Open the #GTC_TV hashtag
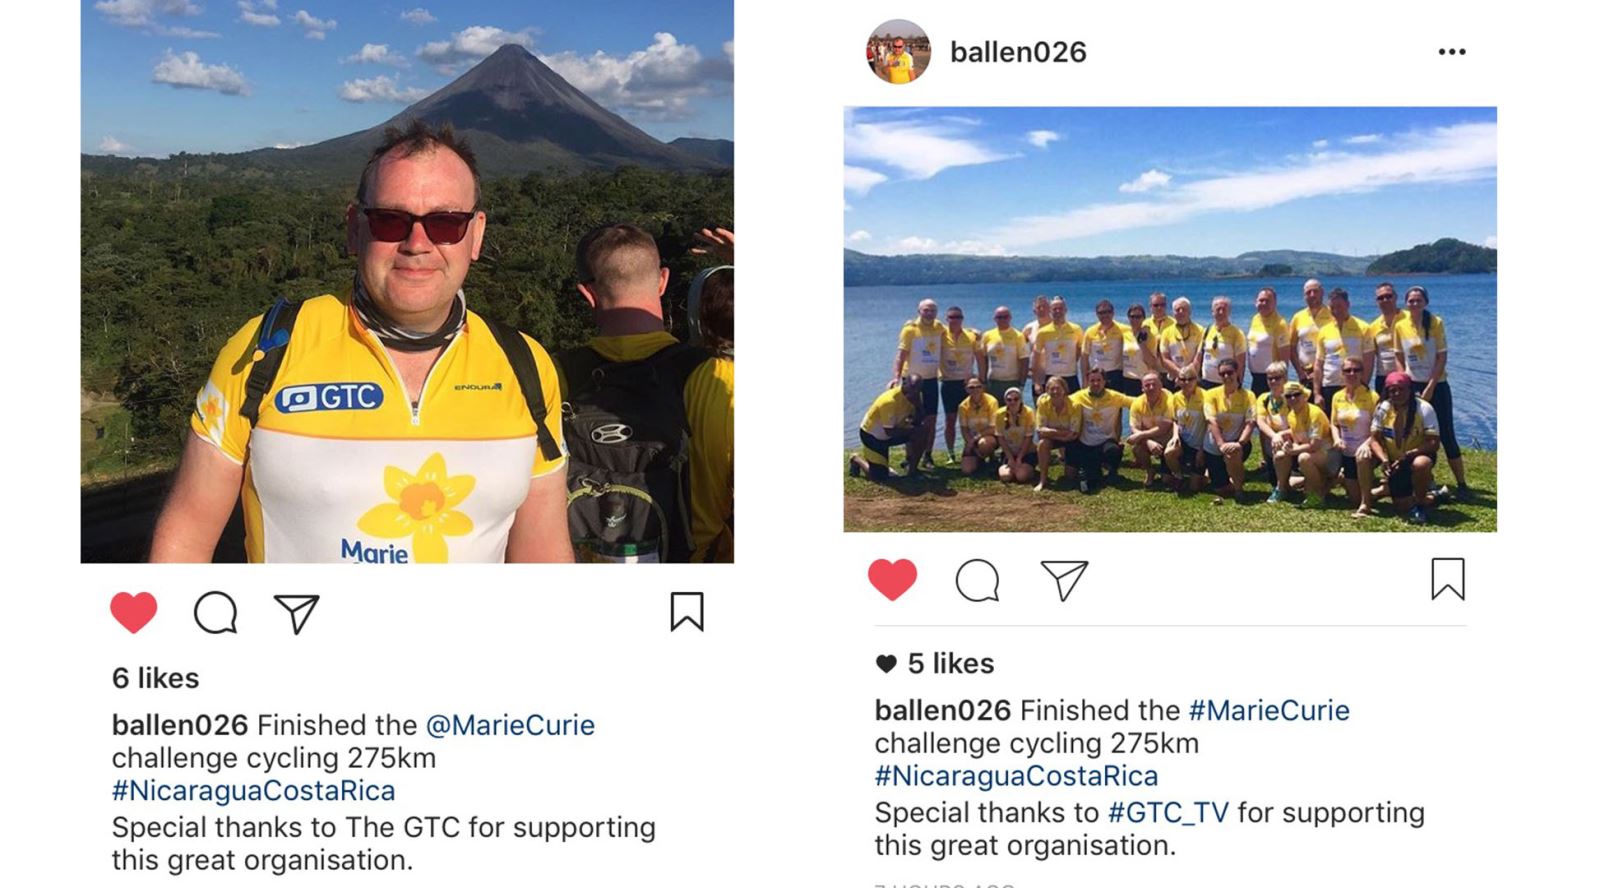 (1168, 813)
